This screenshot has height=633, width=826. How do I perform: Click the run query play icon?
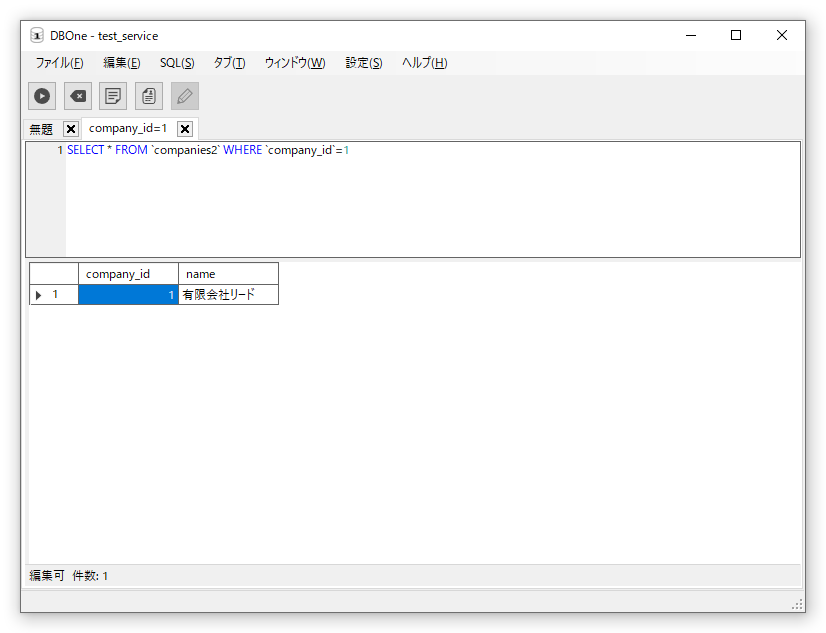pyautogui.click(x=42, y=96)
